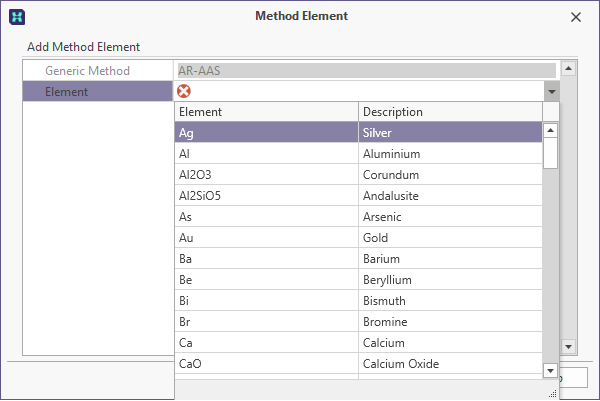Click the property grid scroll up arrow
This screenshot has width=600, height=401.
[568, 68]
